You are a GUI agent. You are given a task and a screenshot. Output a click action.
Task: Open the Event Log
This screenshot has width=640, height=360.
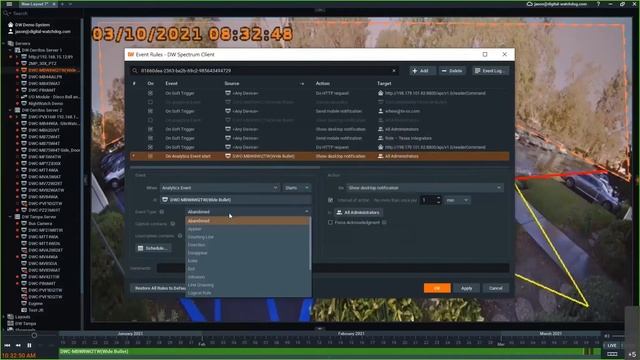point(490,71)
